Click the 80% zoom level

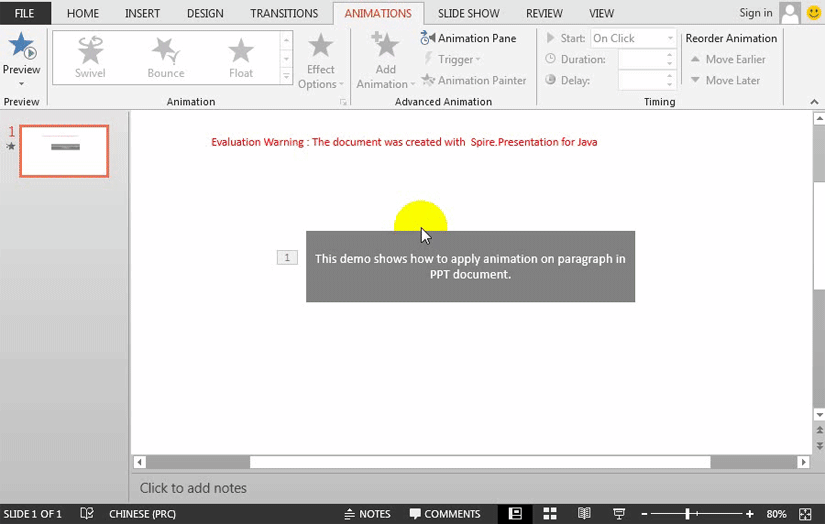[776, 514]
